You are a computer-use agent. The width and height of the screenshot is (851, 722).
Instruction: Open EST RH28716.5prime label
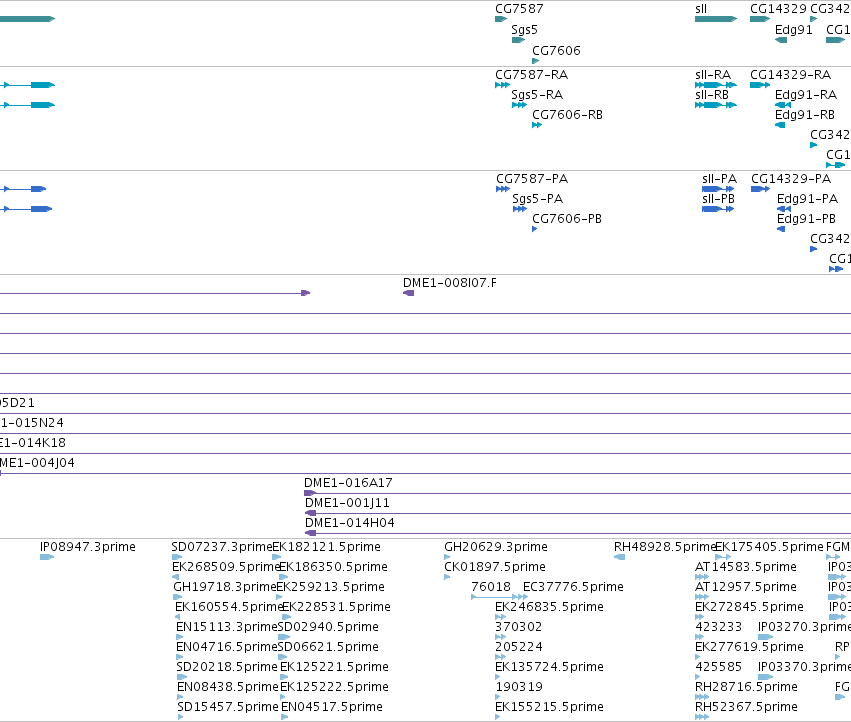746,687
